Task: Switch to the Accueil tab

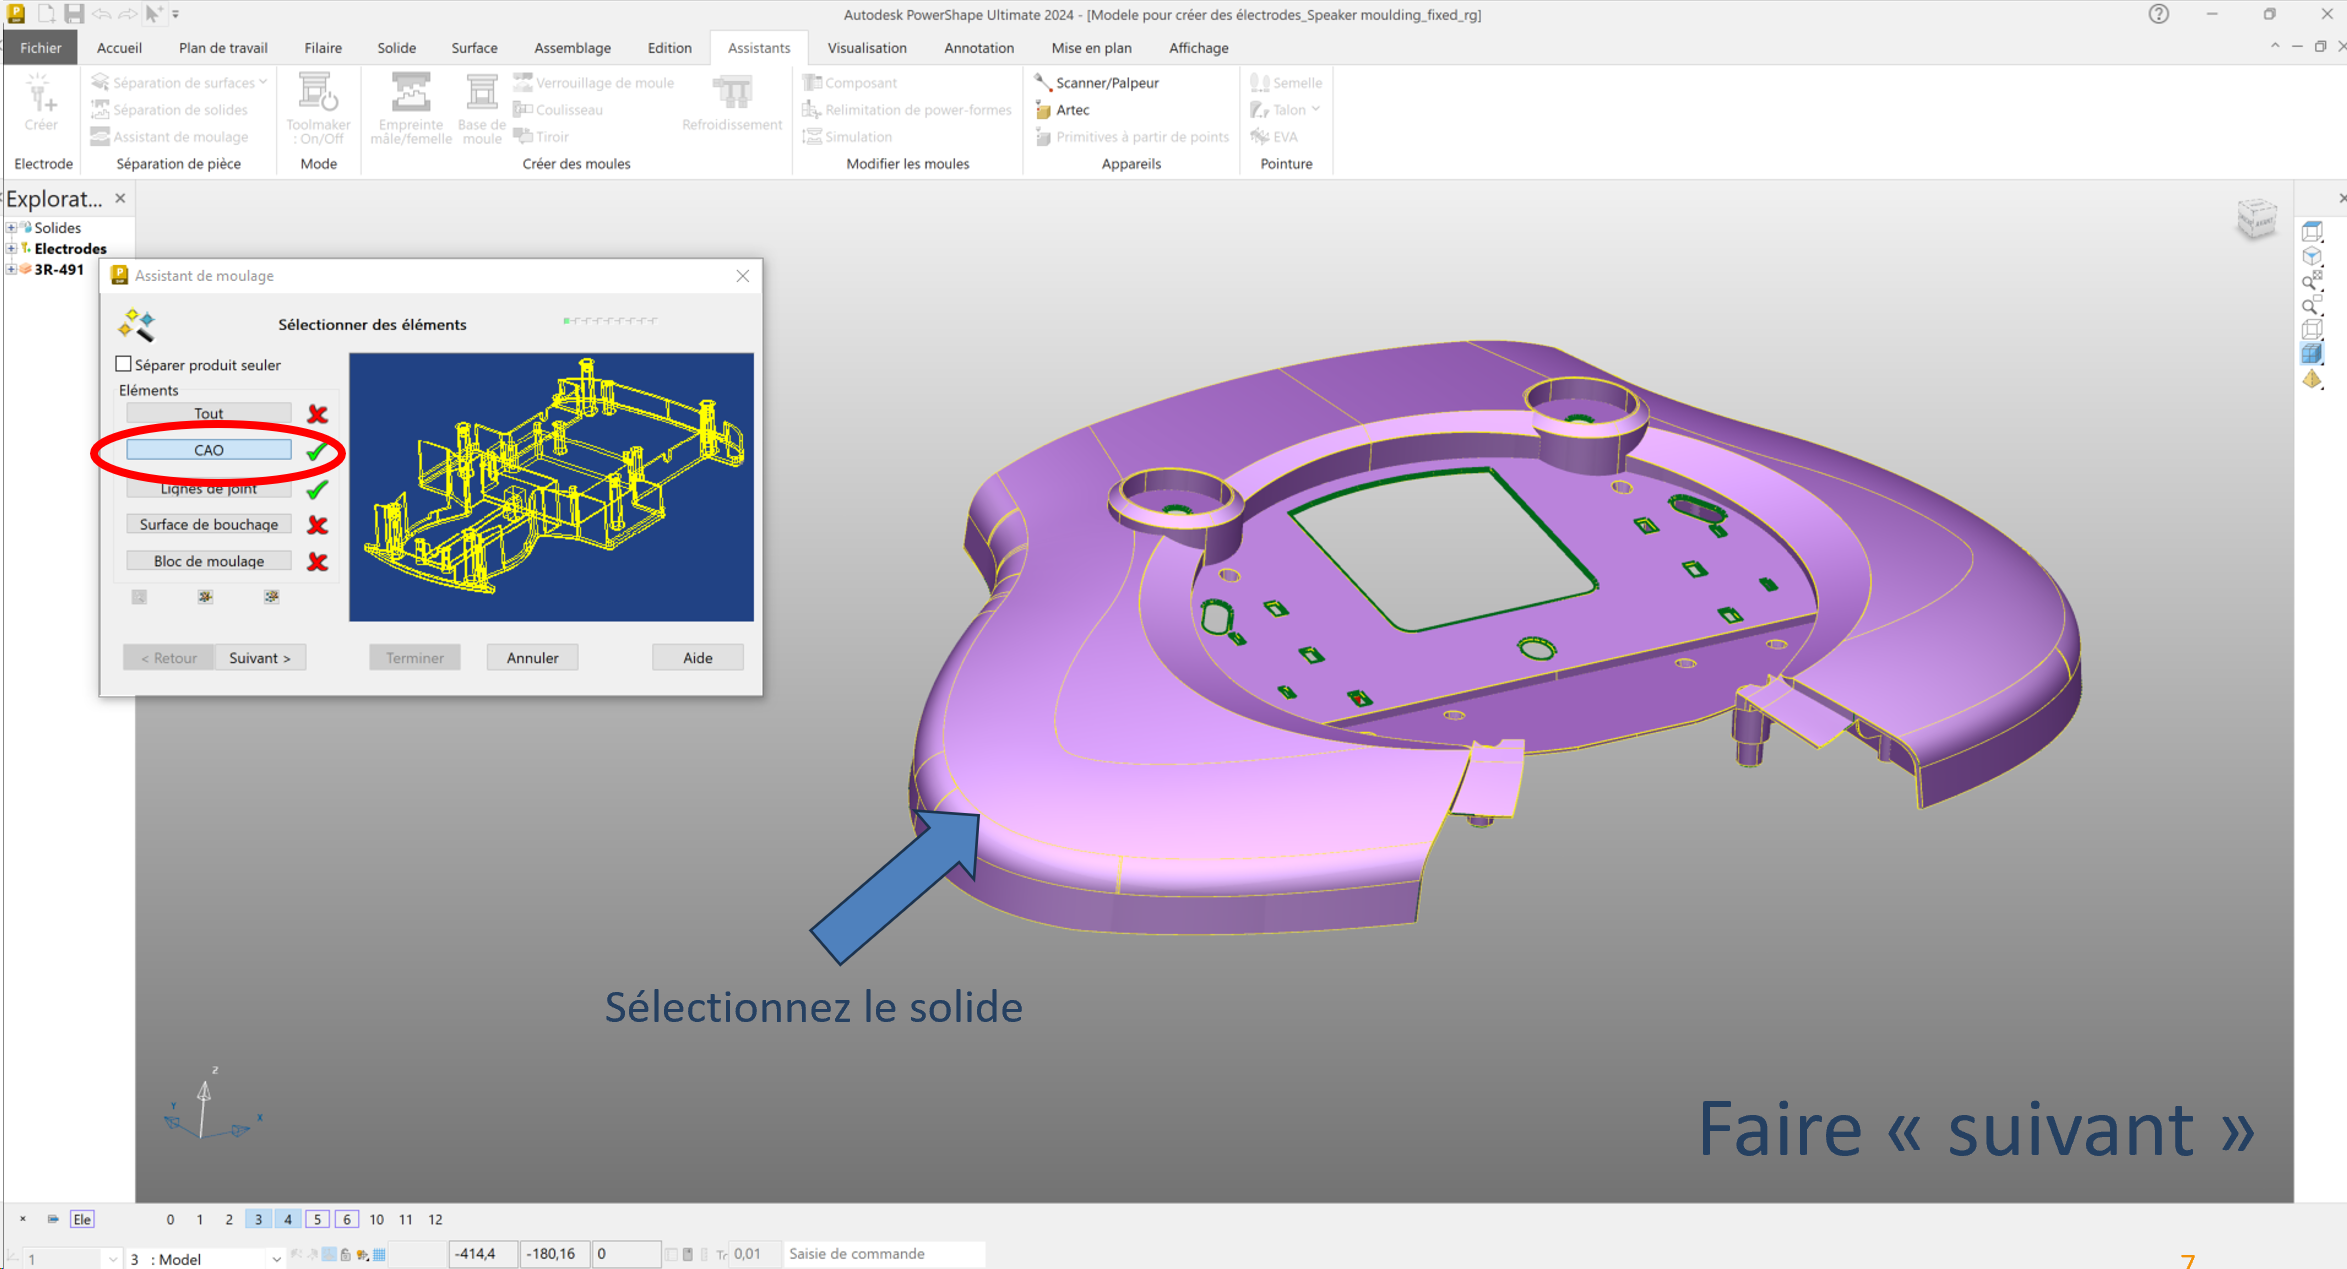Action: tap(119, 47)
